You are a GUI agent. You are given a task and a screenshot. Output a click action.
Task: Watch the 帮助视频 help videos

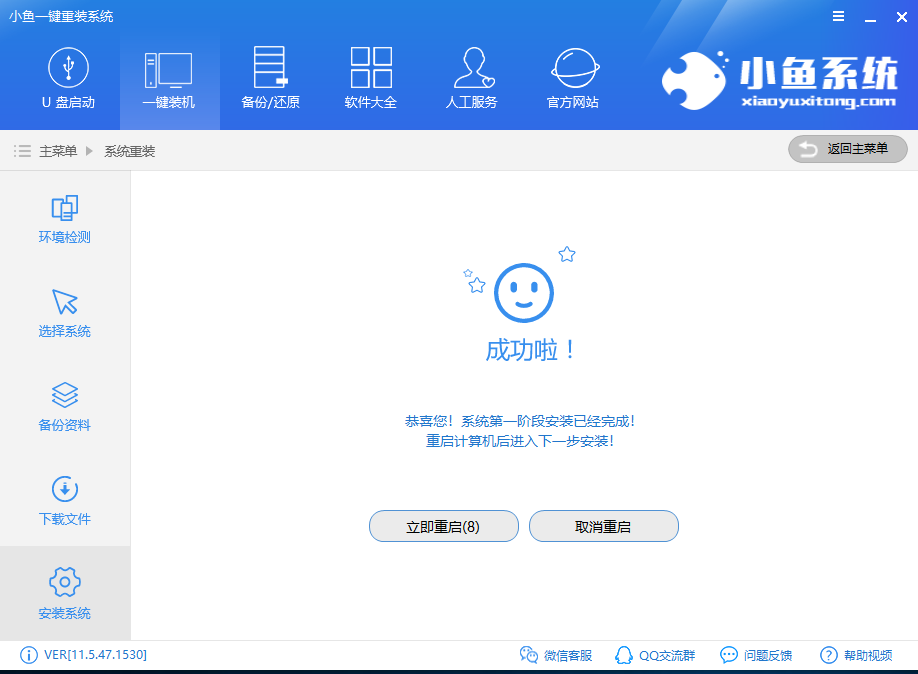point(856,655)
